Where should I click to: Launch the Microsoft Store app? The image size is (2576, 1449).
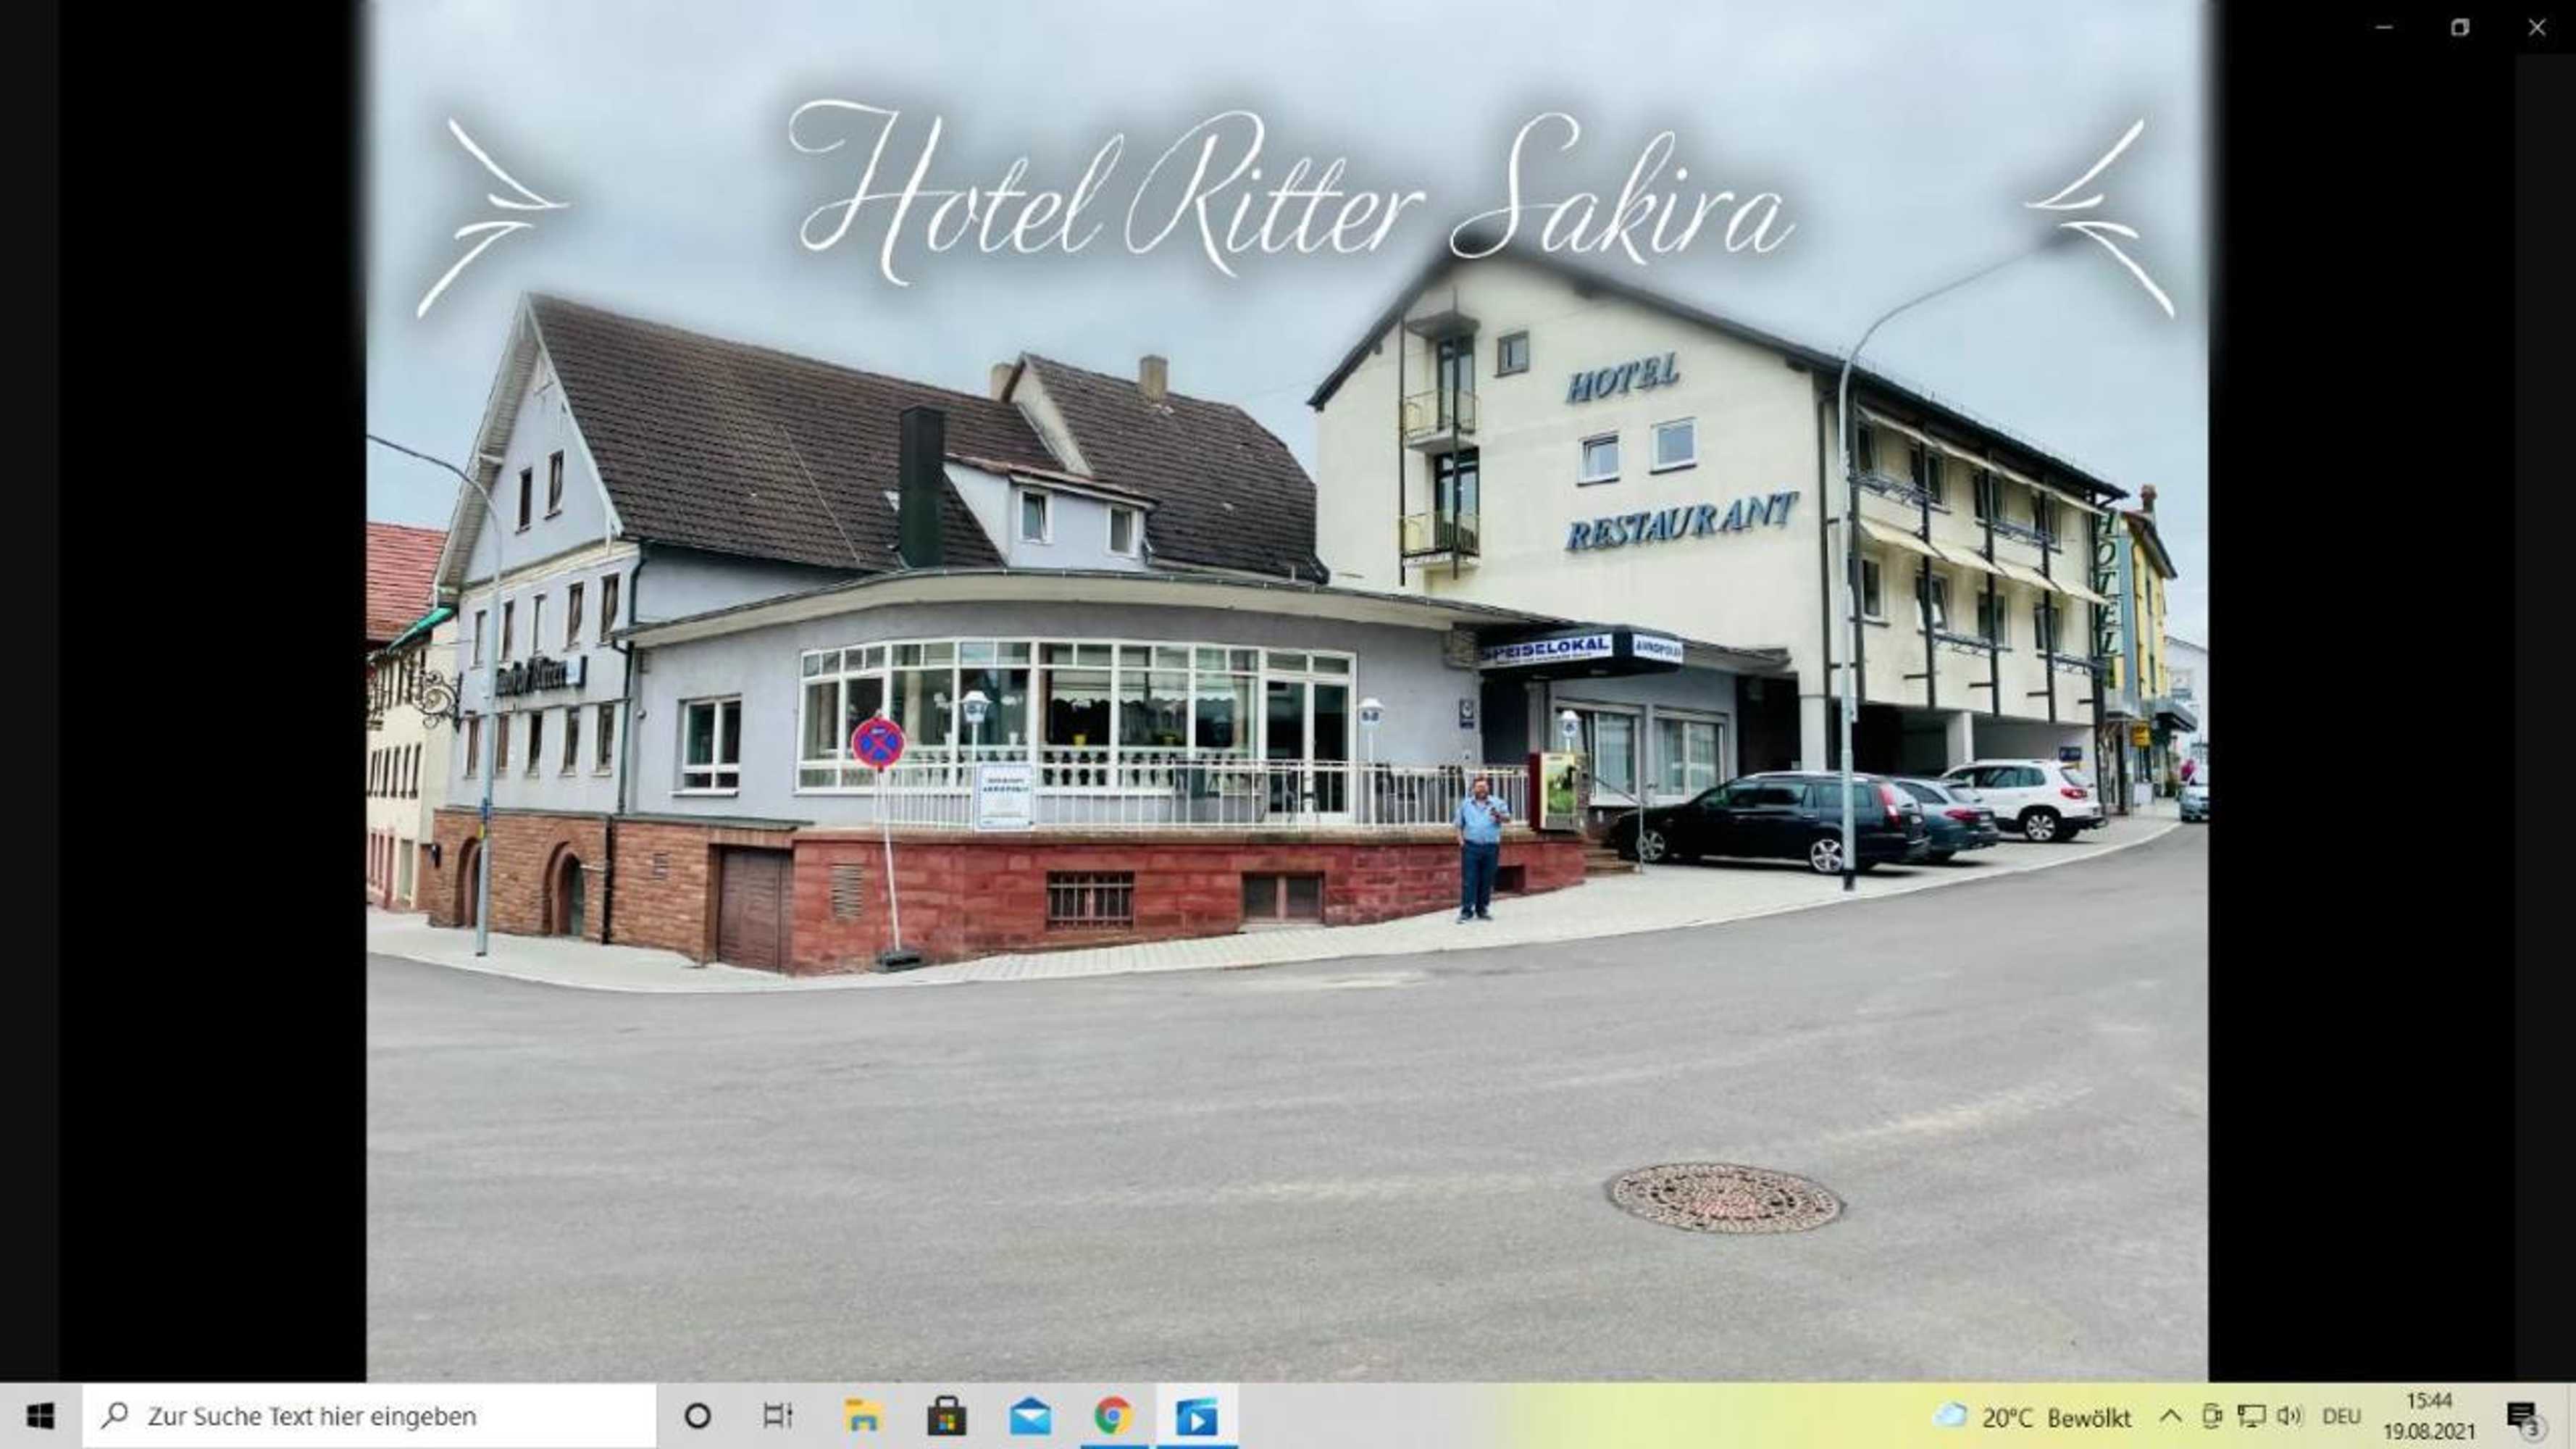click(950, 1416)
